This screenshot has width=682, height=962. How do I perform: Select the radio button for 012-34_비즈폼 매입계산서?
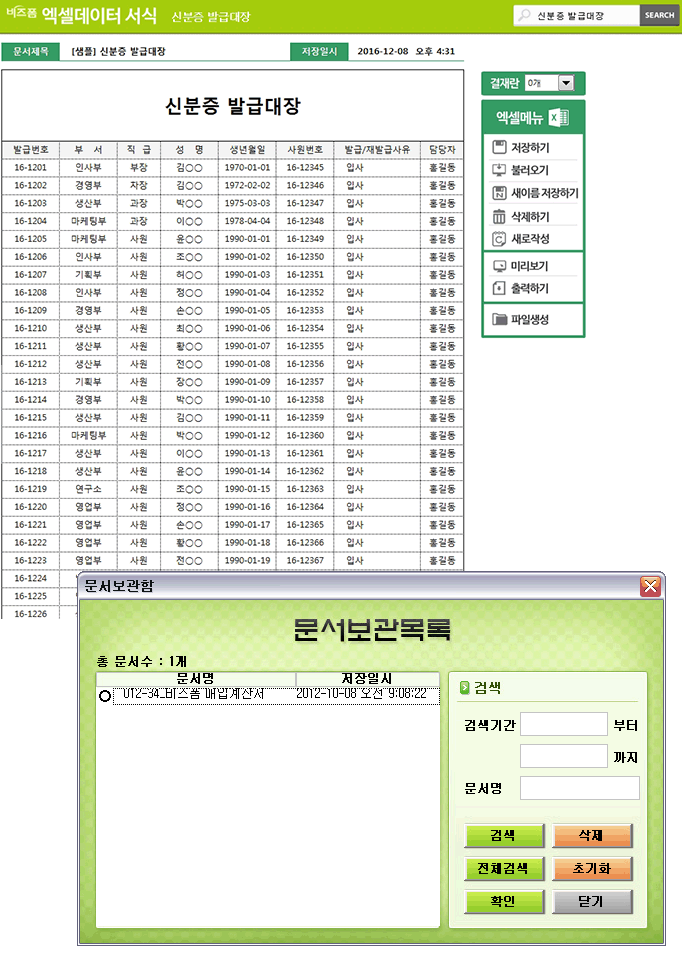pyautogui.click(x=105, y=696)
